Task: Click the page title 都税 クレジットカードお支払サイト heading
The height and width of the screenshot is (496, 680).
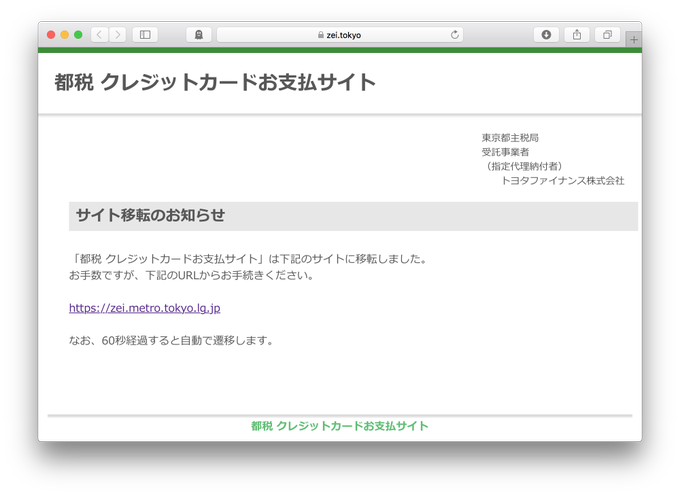Action: (x=215, y=82)
